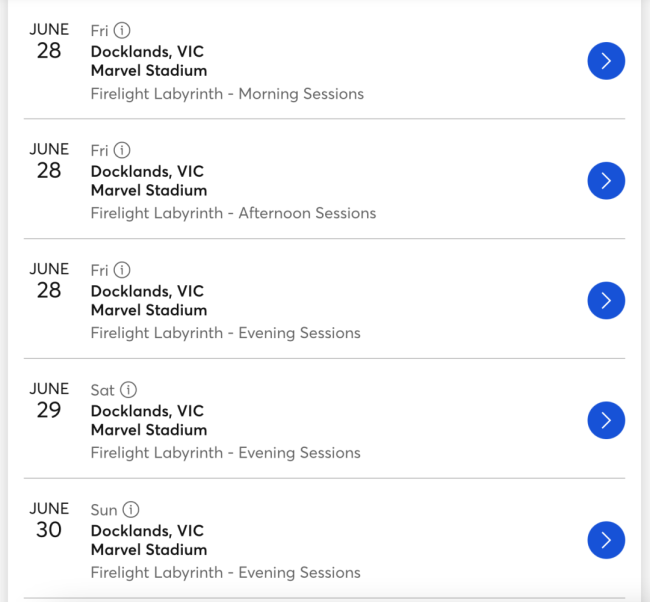Image resolution: width=650 pixels, height=602 pixels.
Task: Open June 30 Firelight Labyrinth Evening Sessions title
Action: pyautogui.click(x=225, y=573)
